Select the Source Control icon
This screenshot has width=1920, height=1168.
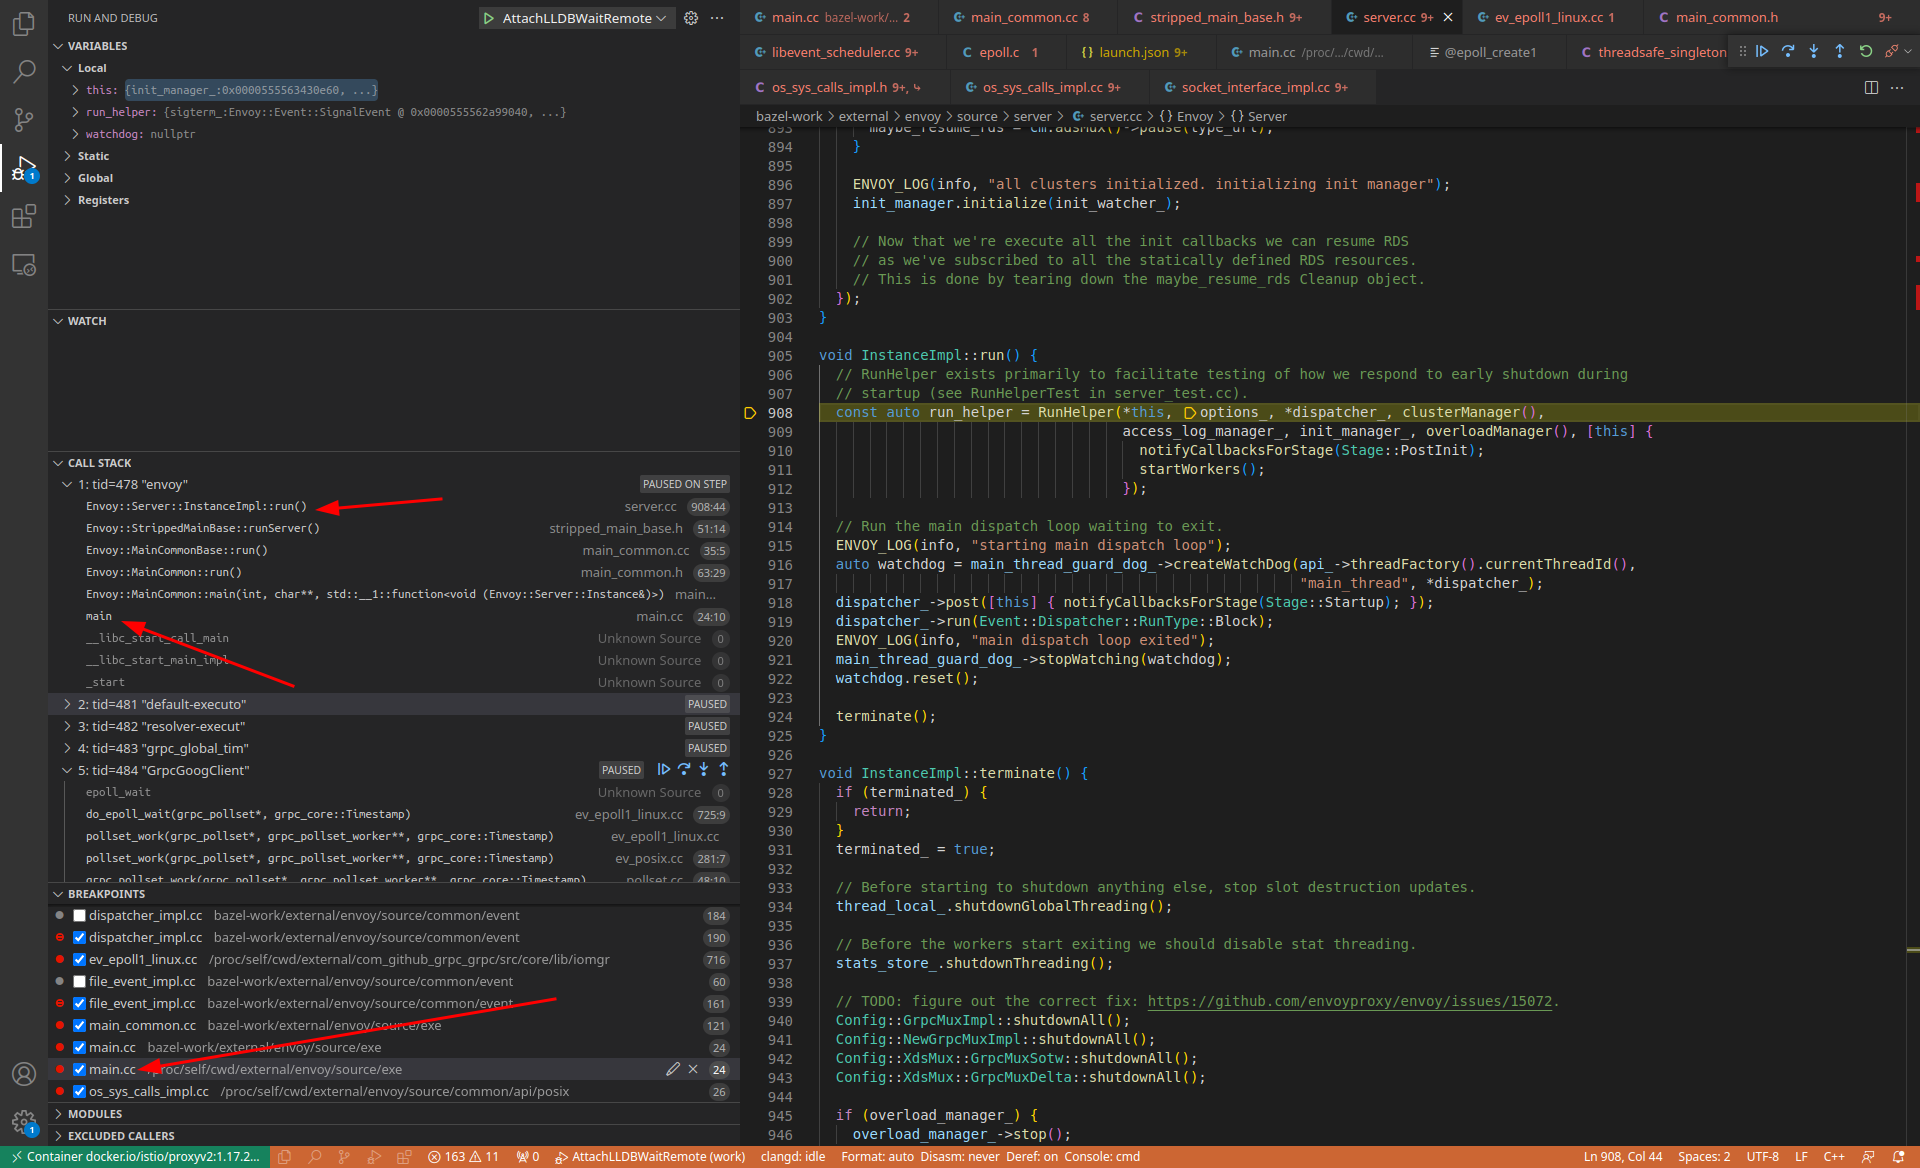(24, 119)
